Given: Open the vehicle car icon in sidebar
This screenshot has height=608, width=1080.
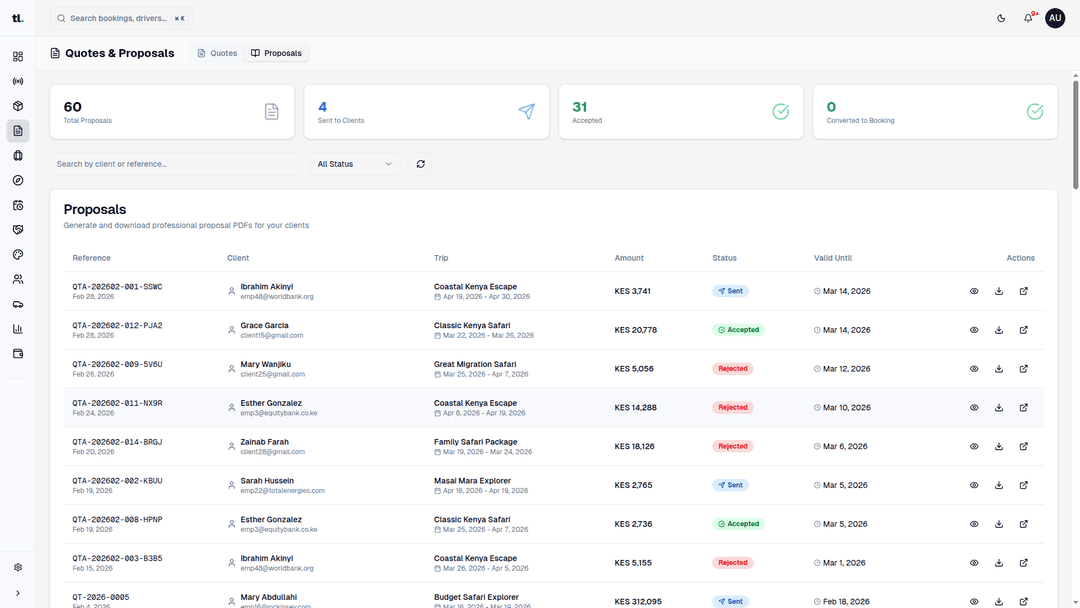Looking at the screenshot, I should 18,304.
